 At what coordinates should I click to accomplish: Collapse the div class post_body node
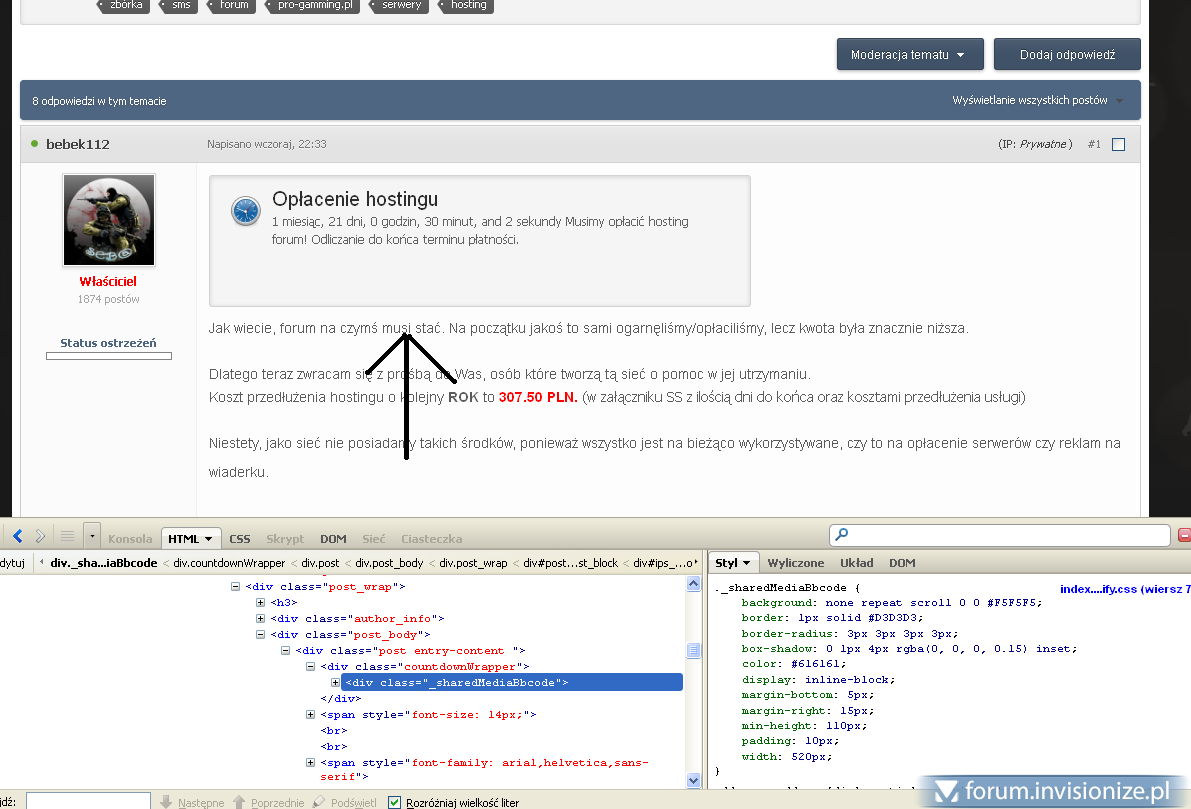(x=261, y=634)
